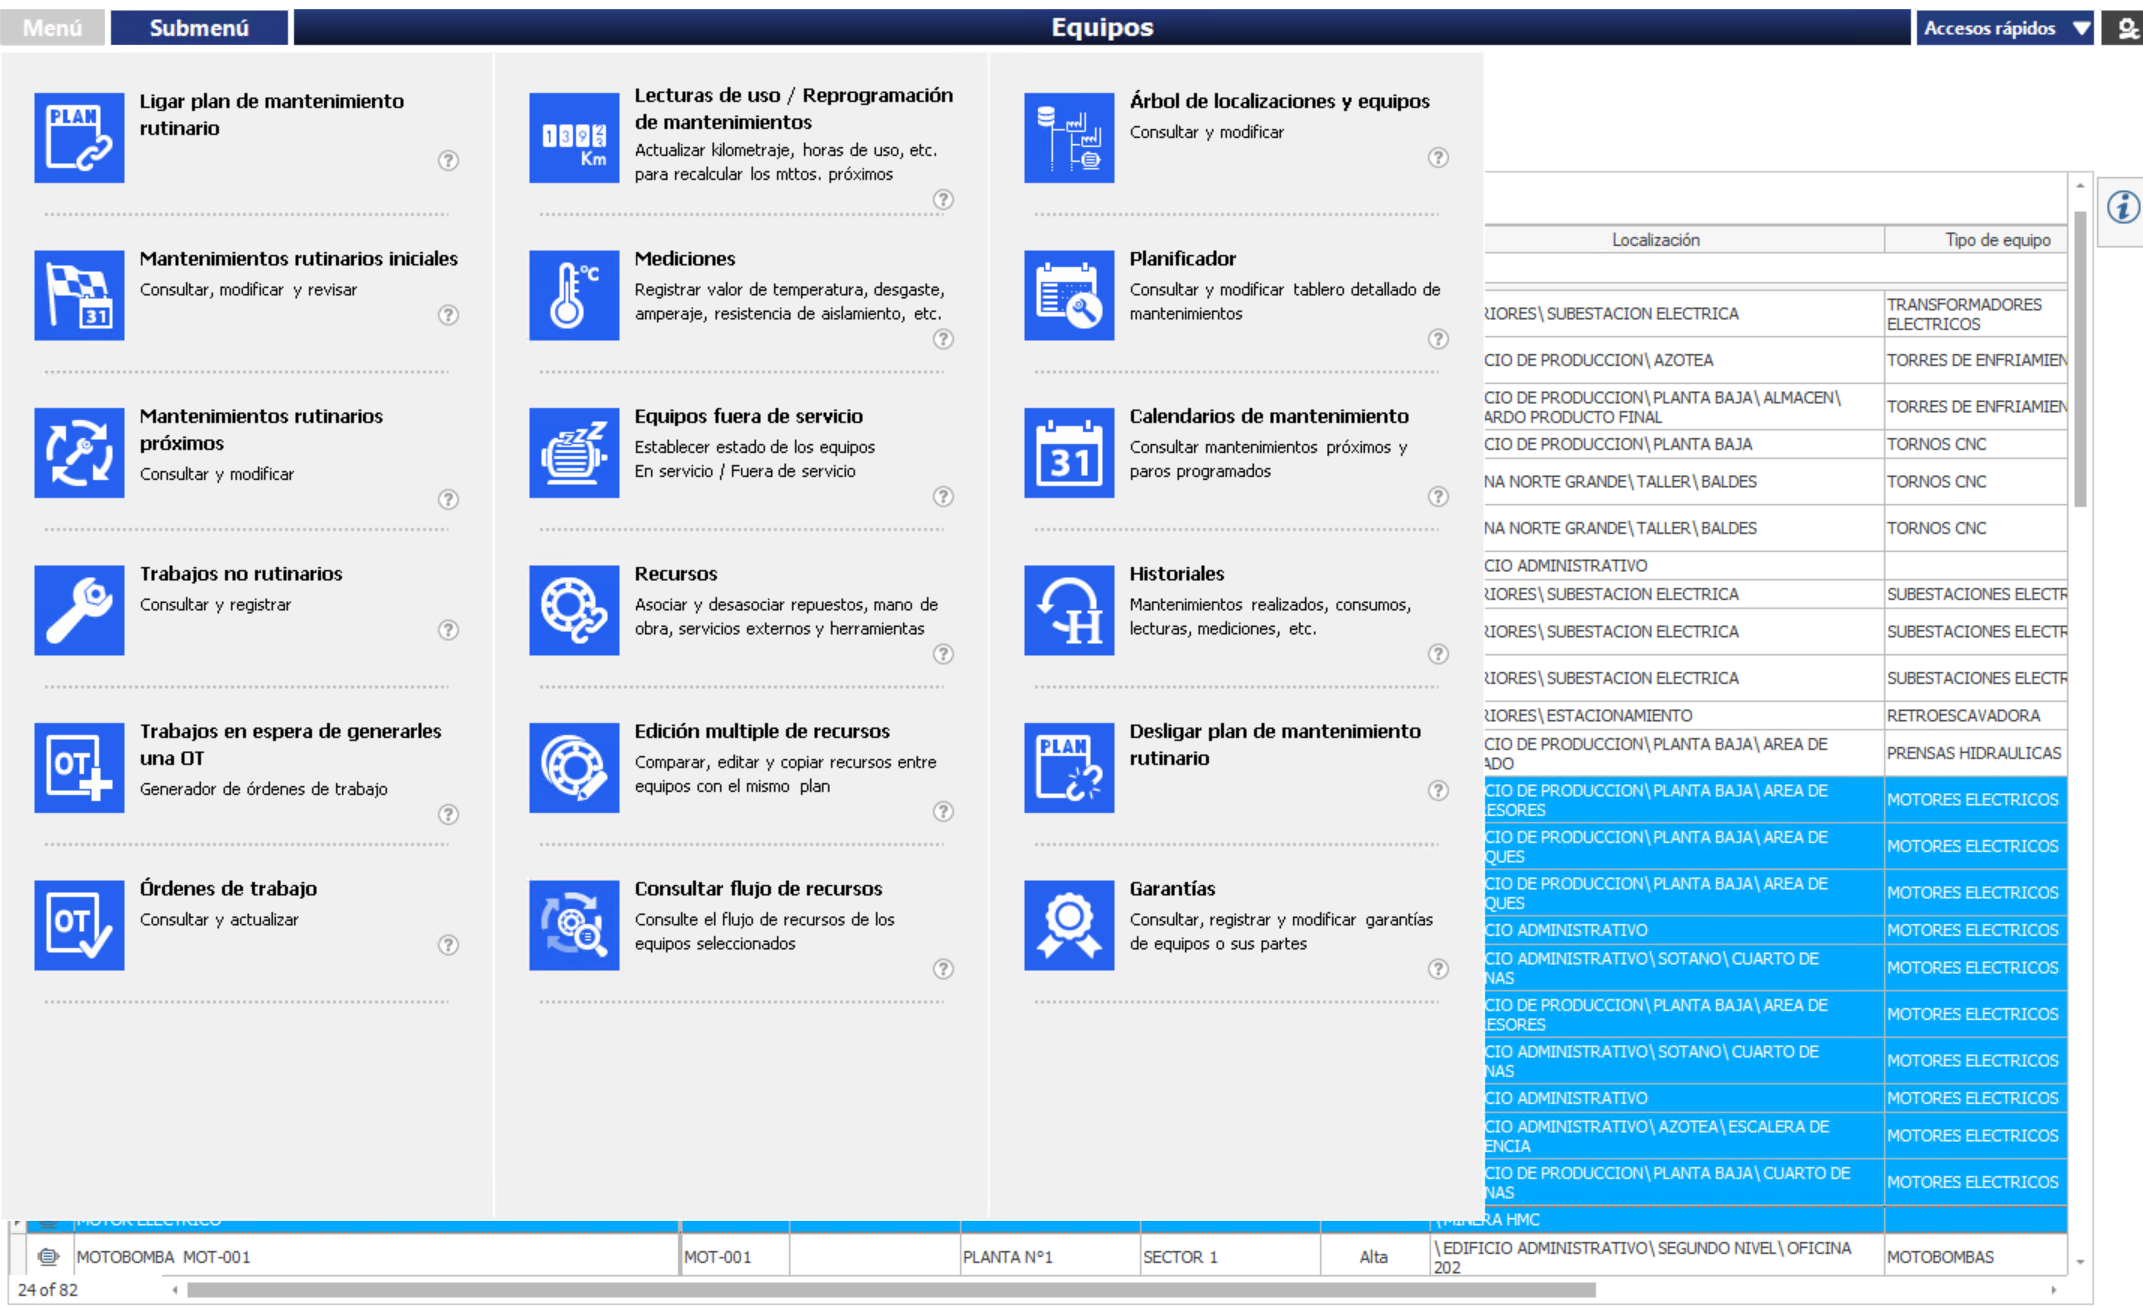Open the Historiales icon

[1069, 610]
